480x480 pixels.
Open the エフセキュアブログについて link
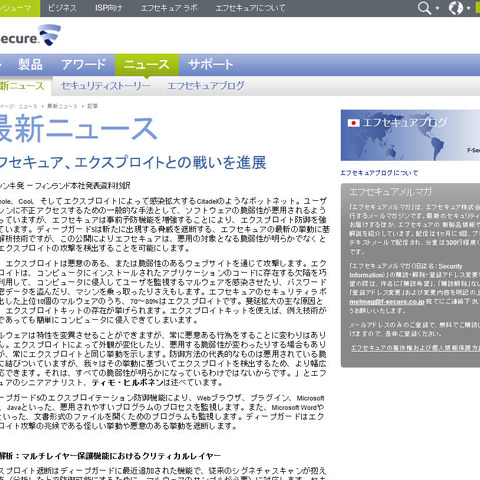[x=379, y=173]
